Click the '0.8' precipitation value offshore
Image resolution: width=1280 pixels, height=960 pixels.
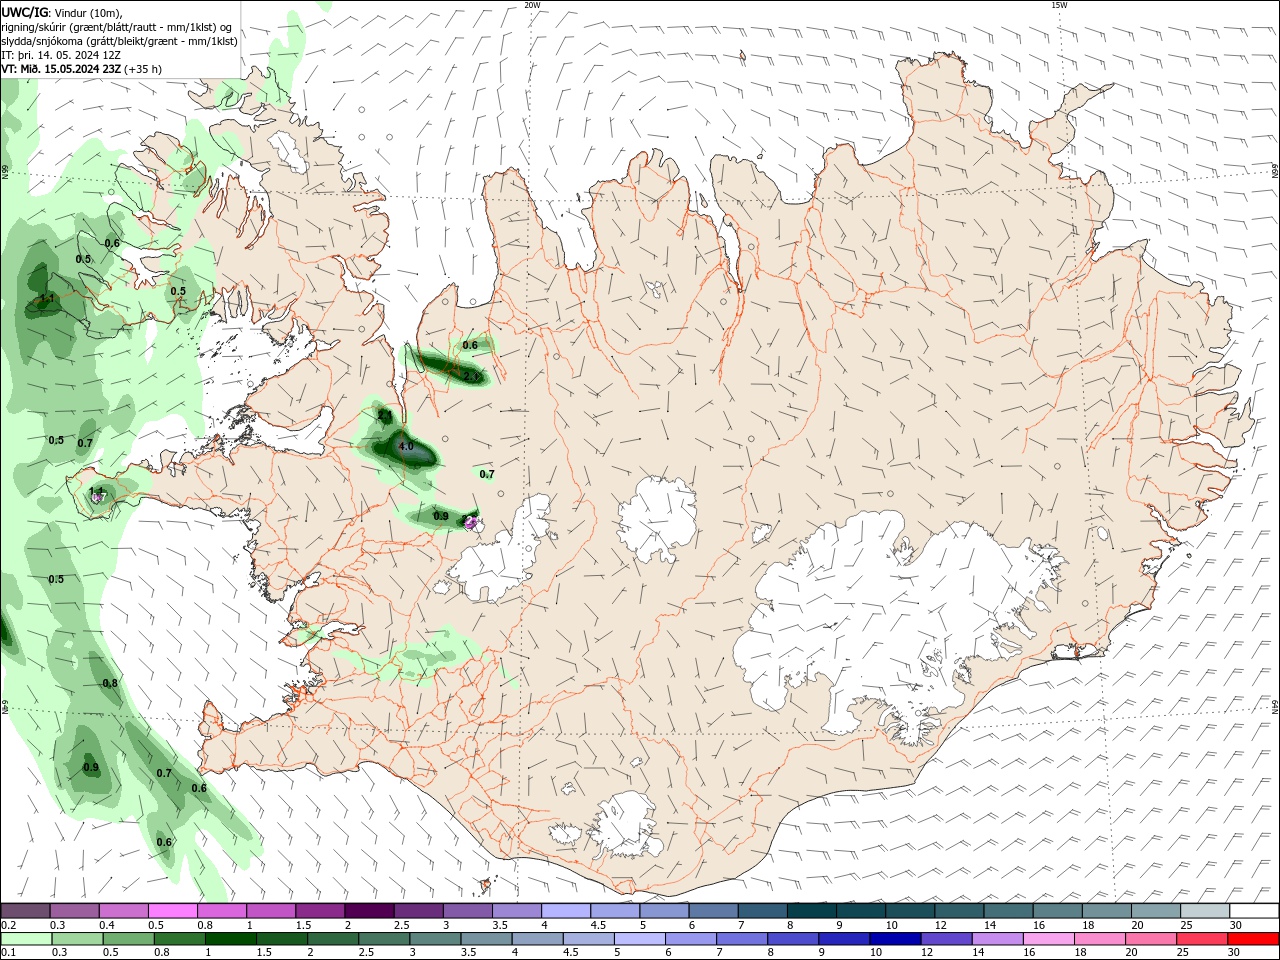point(110,683)
